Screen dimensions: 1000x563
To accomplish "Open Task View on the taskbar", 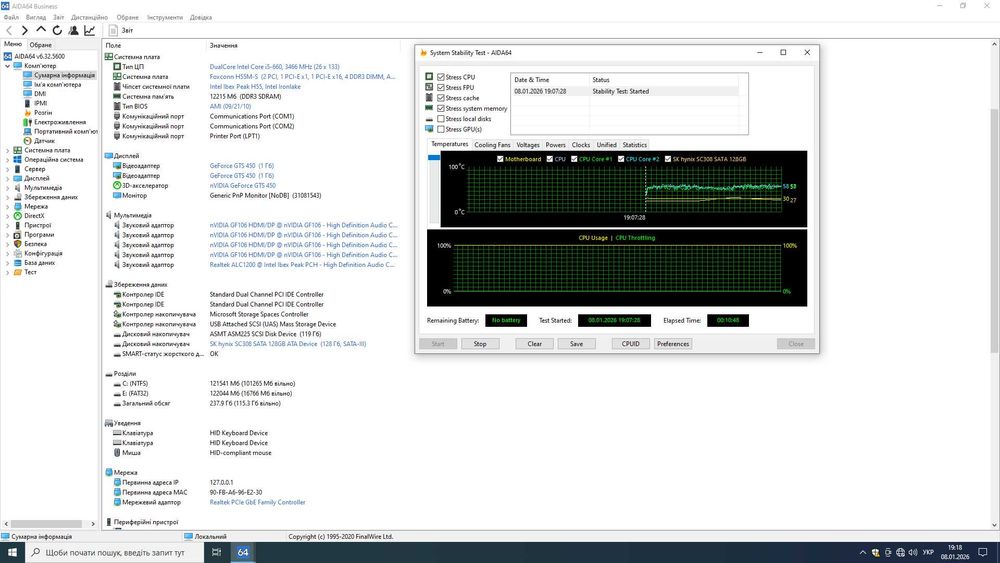I will point(216,552).
